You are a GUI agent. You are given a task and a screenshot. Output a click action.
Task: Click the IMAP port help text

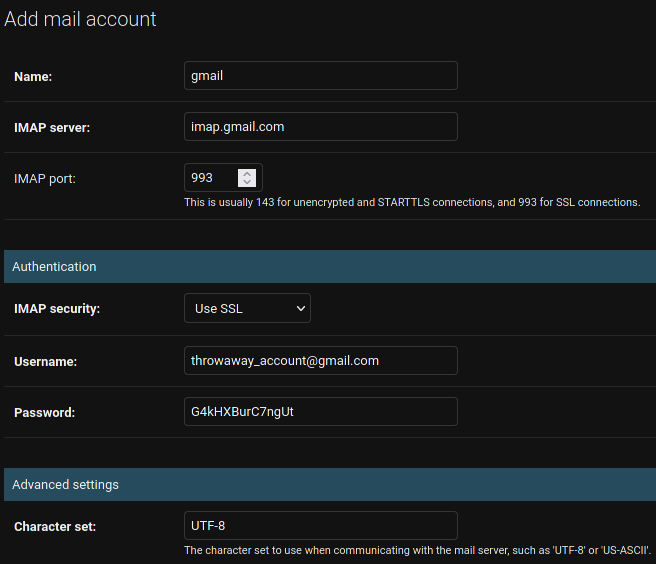click(x=412, y=203)
